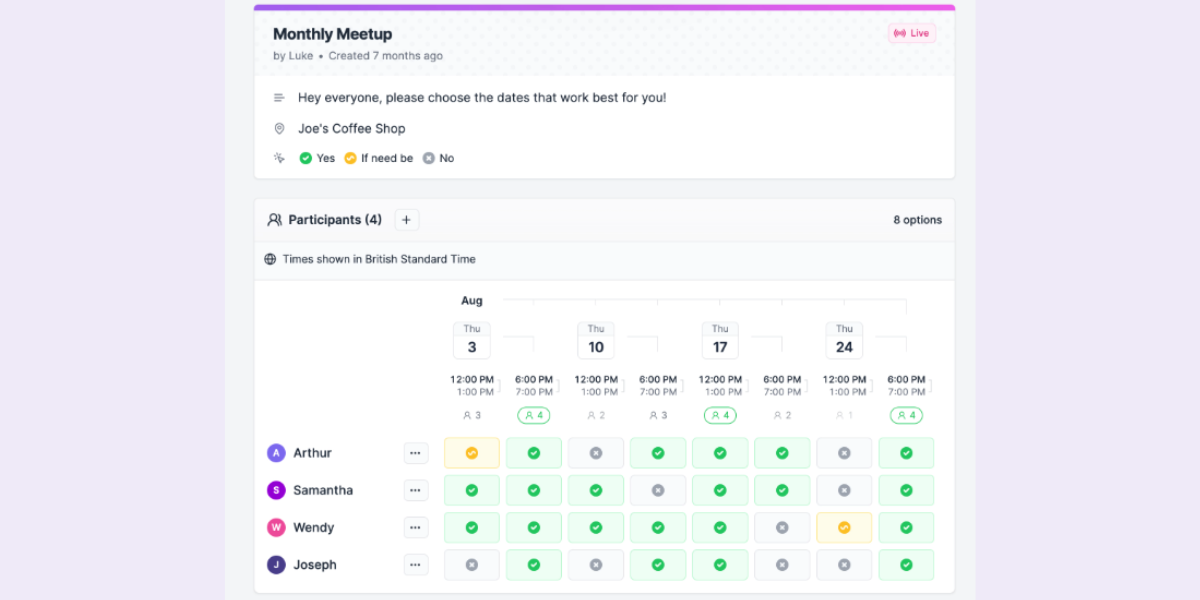Toggle Samantha's no vote for Aug 10 evening

point(658,490)
